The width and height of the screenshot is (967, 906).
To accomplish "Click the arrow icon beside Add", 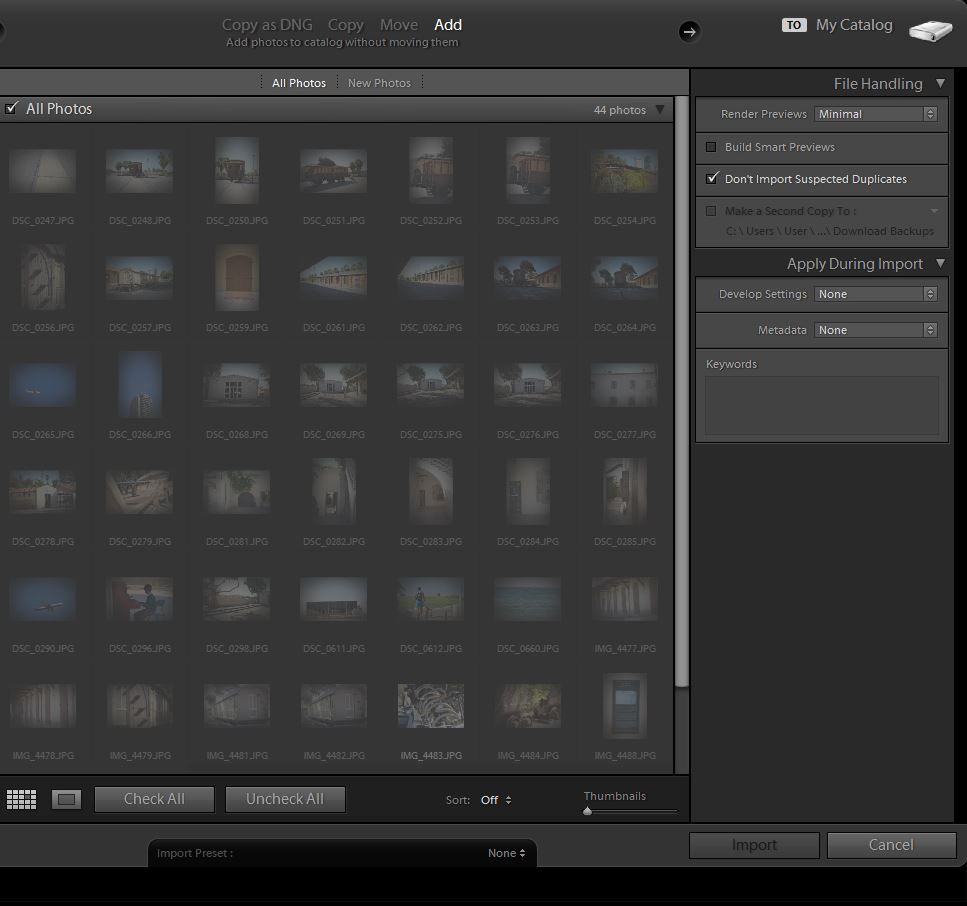I will [689, 32].
